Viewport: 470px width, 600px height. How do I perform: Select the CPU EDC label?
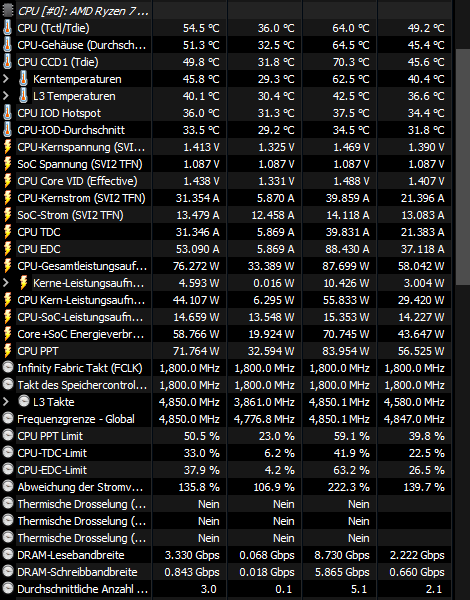(39, 249)
